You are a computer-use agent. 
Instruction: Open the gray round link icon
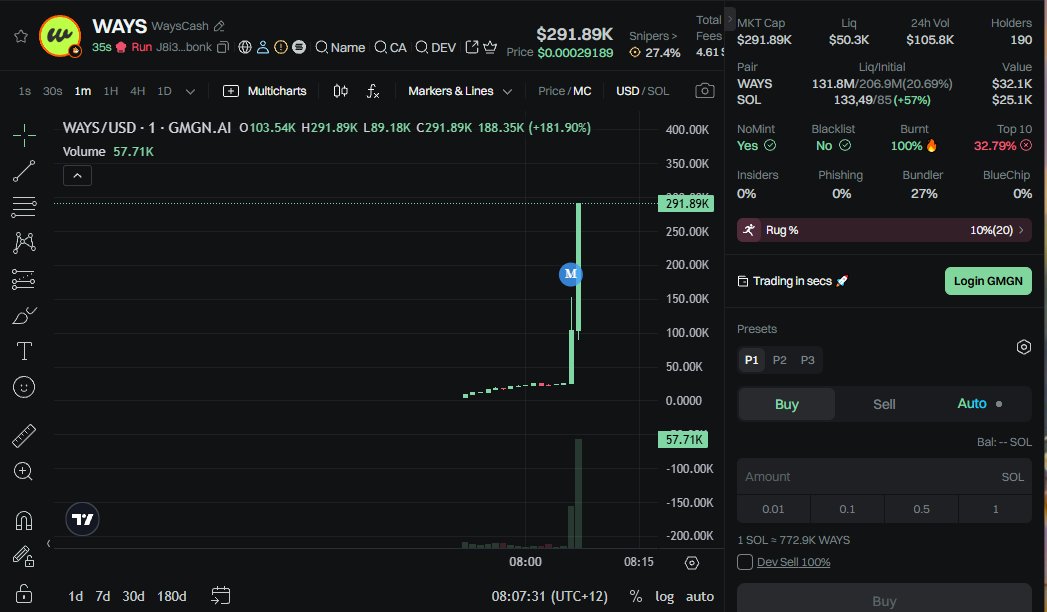click(299, 47)
